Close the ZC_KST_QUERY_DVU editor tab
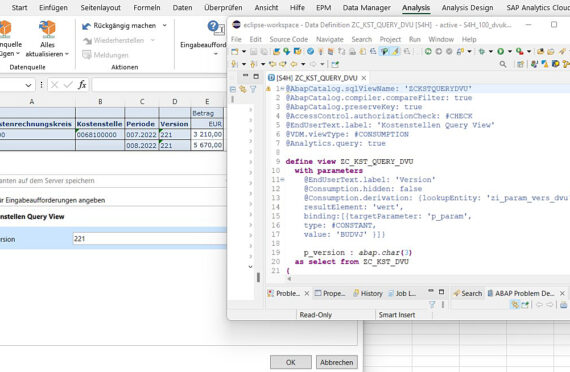 [x=364, y=78]
